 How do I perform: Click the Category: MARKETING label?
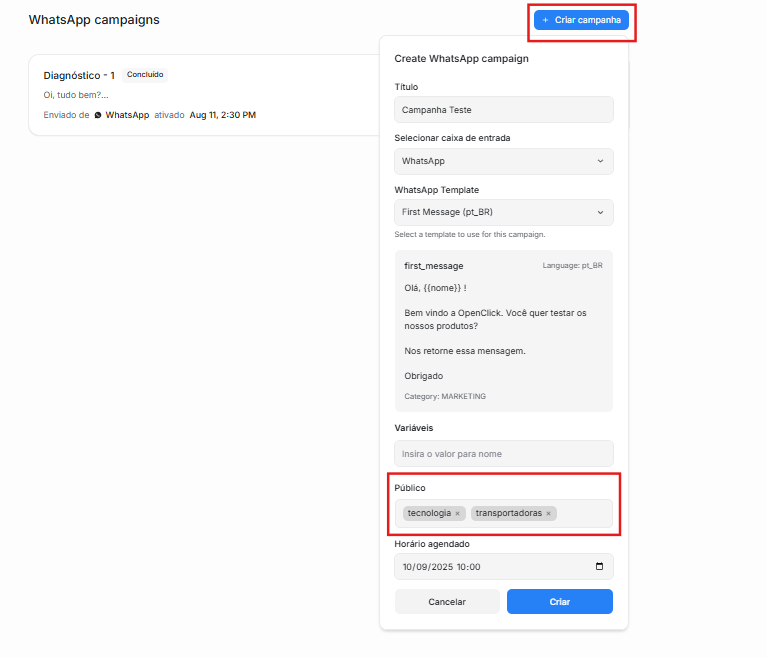[445, 396]
